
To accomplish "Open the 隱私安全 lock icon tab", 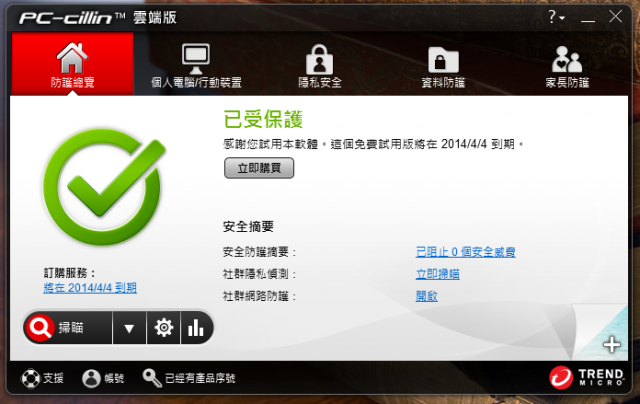I will (320, 59).
